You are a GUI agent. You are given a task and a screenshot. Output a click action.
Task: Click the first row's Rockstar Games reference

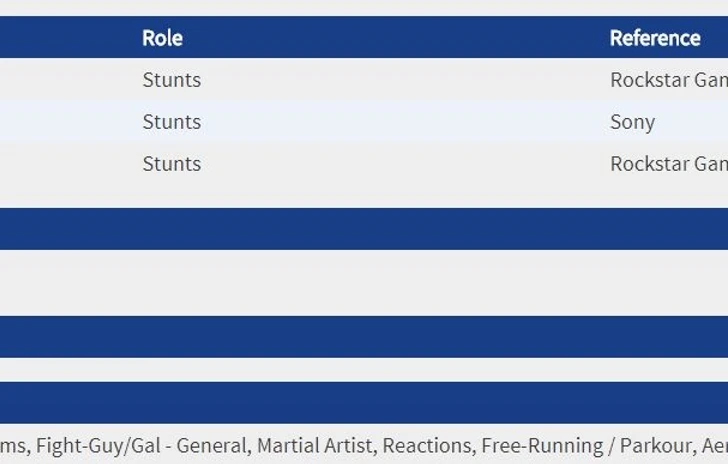click(668, 80)
